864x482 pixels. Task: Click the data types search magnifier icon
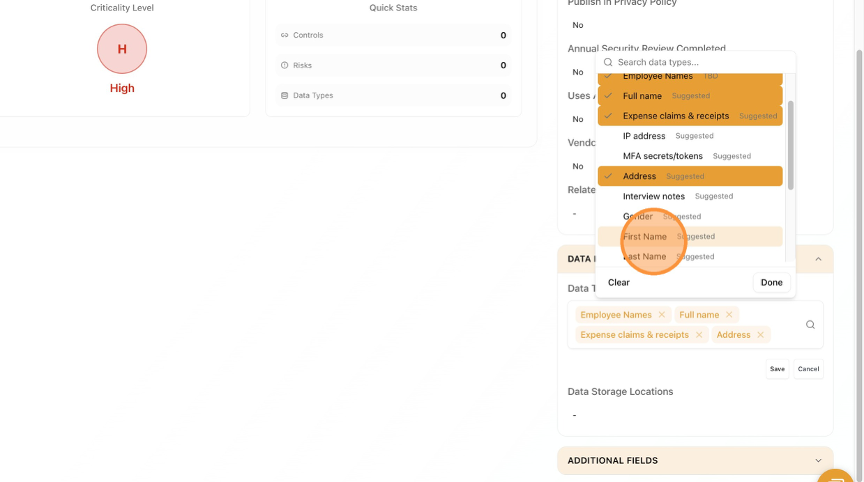(810, 325)
